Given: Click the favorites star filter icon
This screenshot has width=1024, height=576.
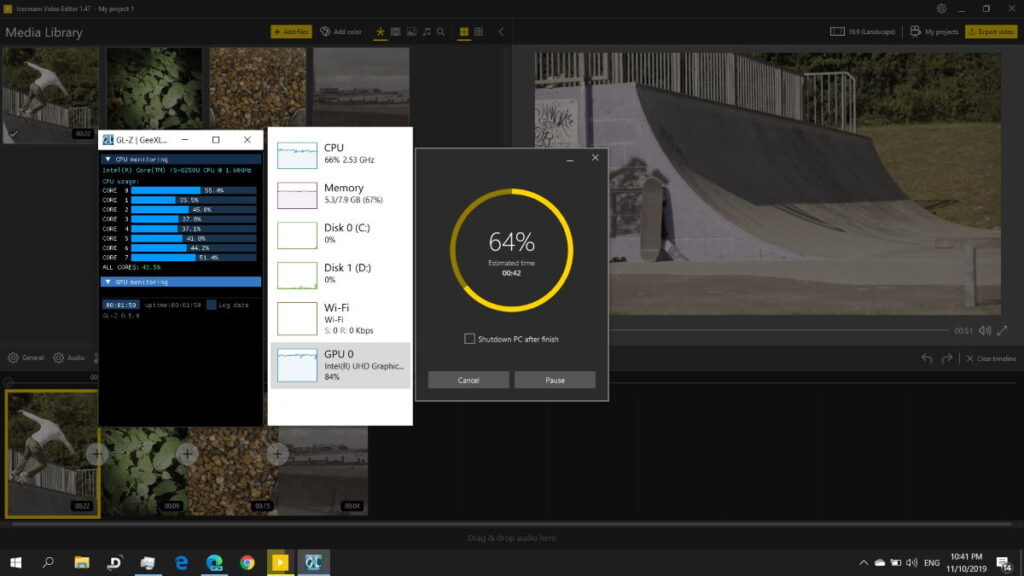Looking at the screenshot, I should 380,32.
